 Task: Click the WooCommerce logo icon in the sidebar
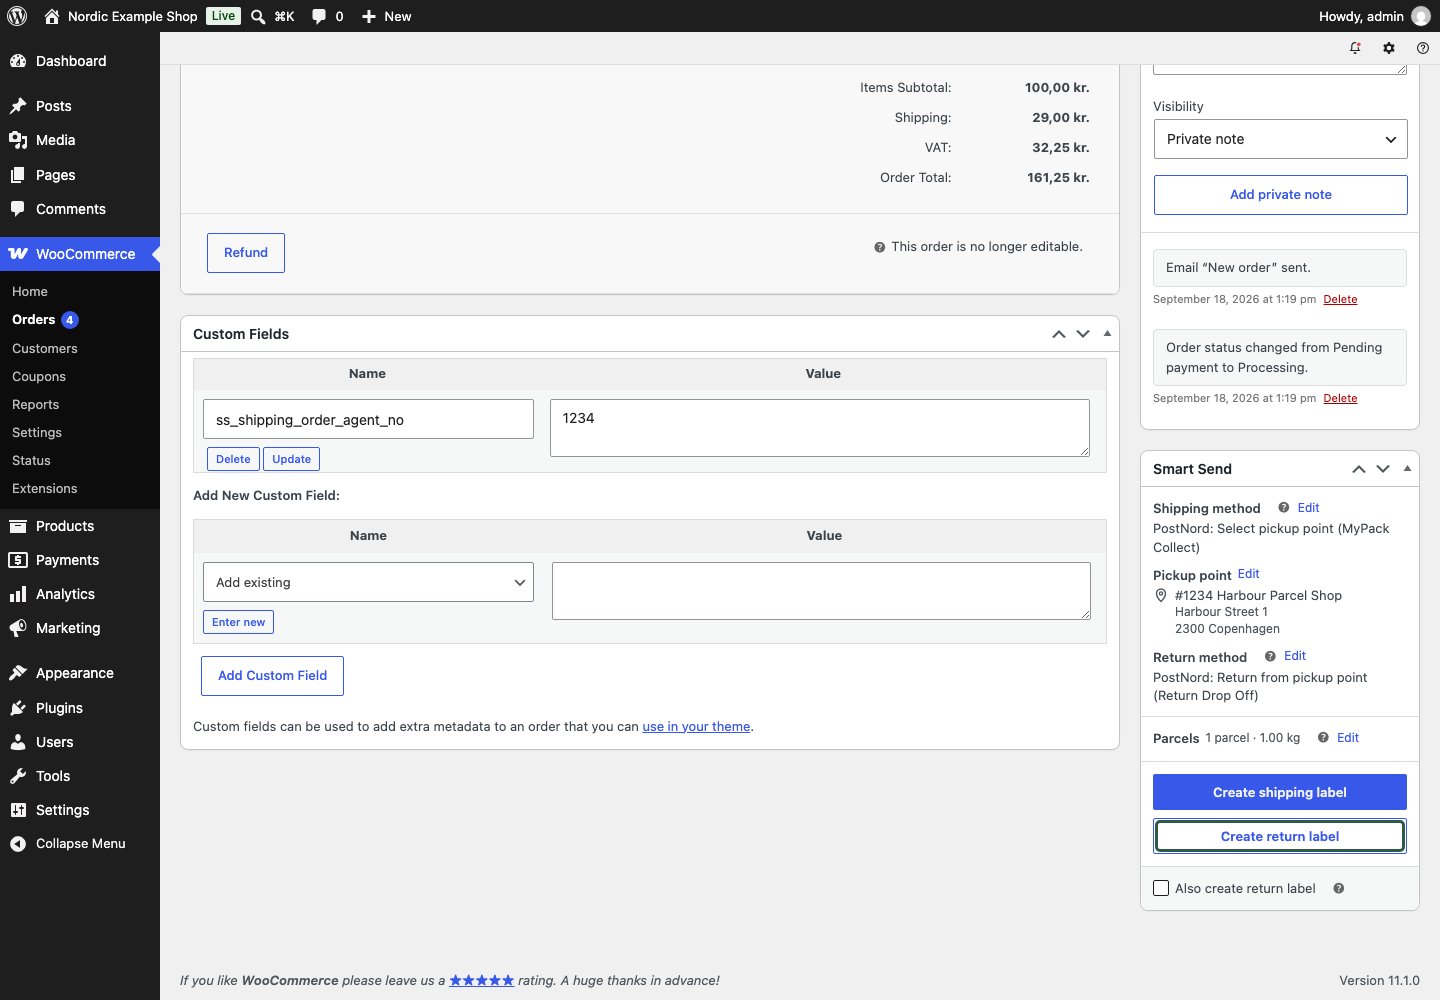pos(18,254)
